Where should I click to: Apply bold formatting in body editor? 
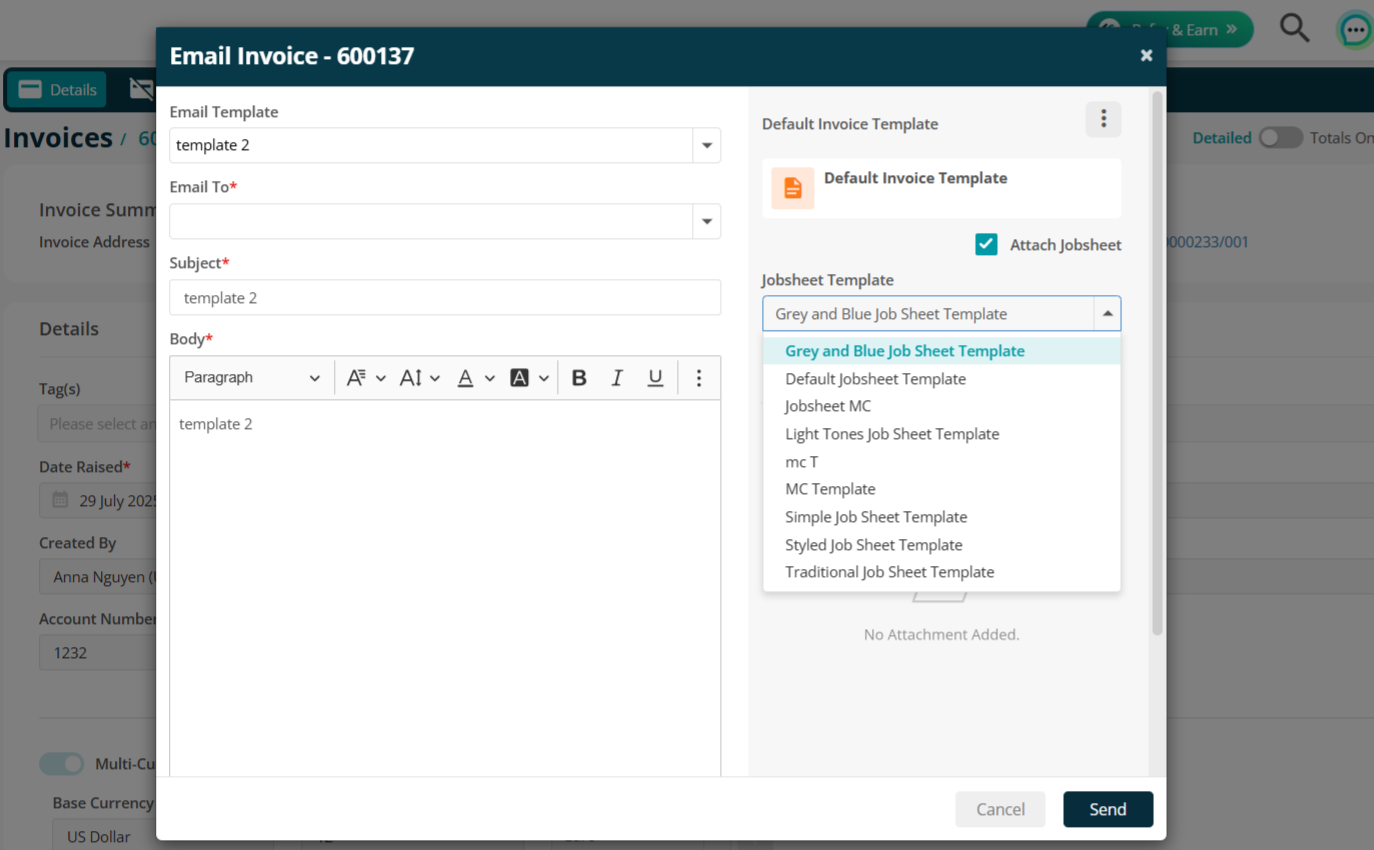pos(579,378)
